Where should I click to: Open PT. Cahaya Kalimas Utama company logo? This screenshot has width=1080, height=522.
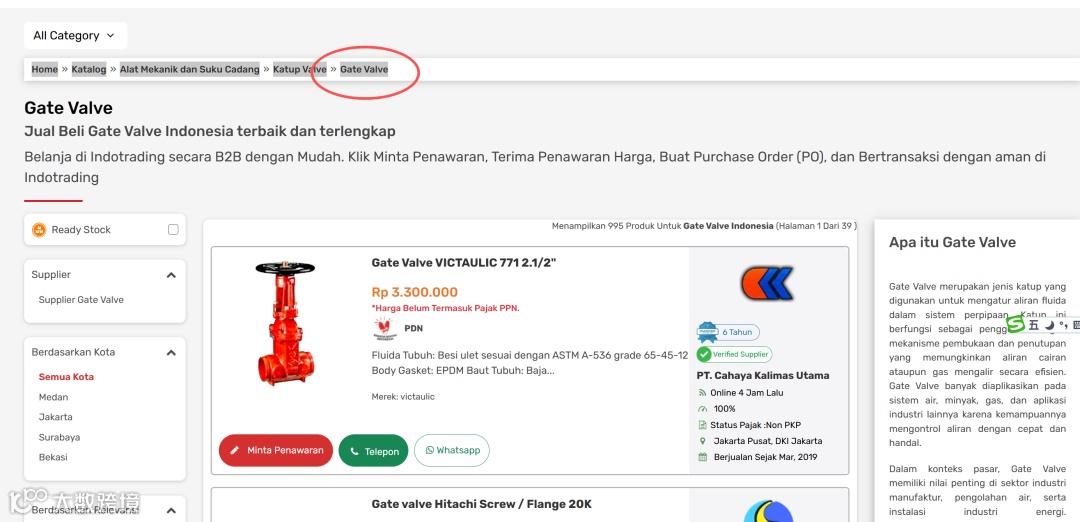[767, 283]
